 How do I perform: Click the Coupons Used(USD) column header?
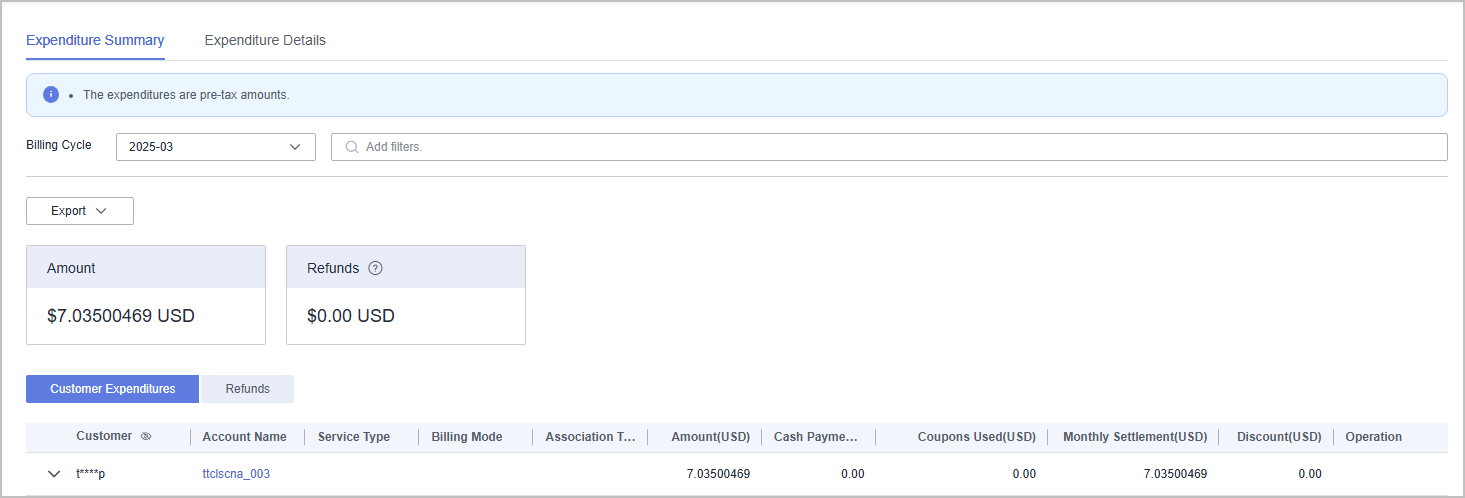(976, 437)
